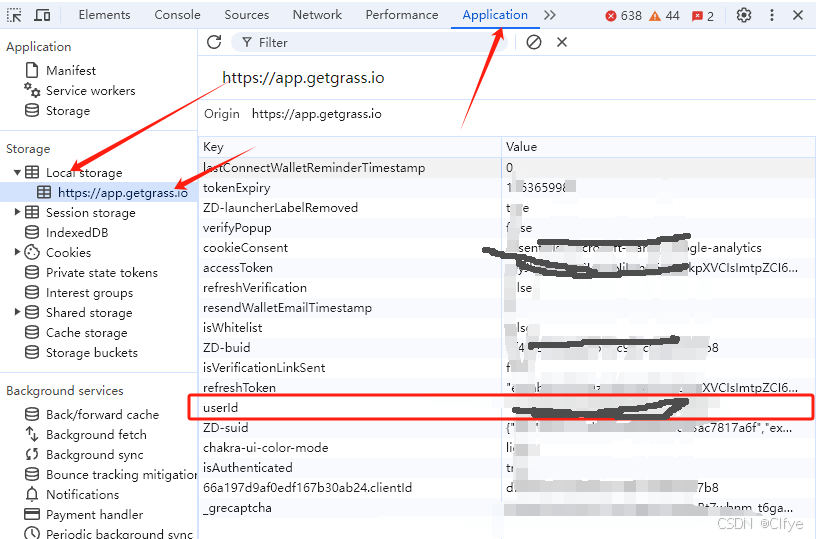The image size is (816, 539).
Task: Switch to the Network tab
Action: (x=317, y=15)
